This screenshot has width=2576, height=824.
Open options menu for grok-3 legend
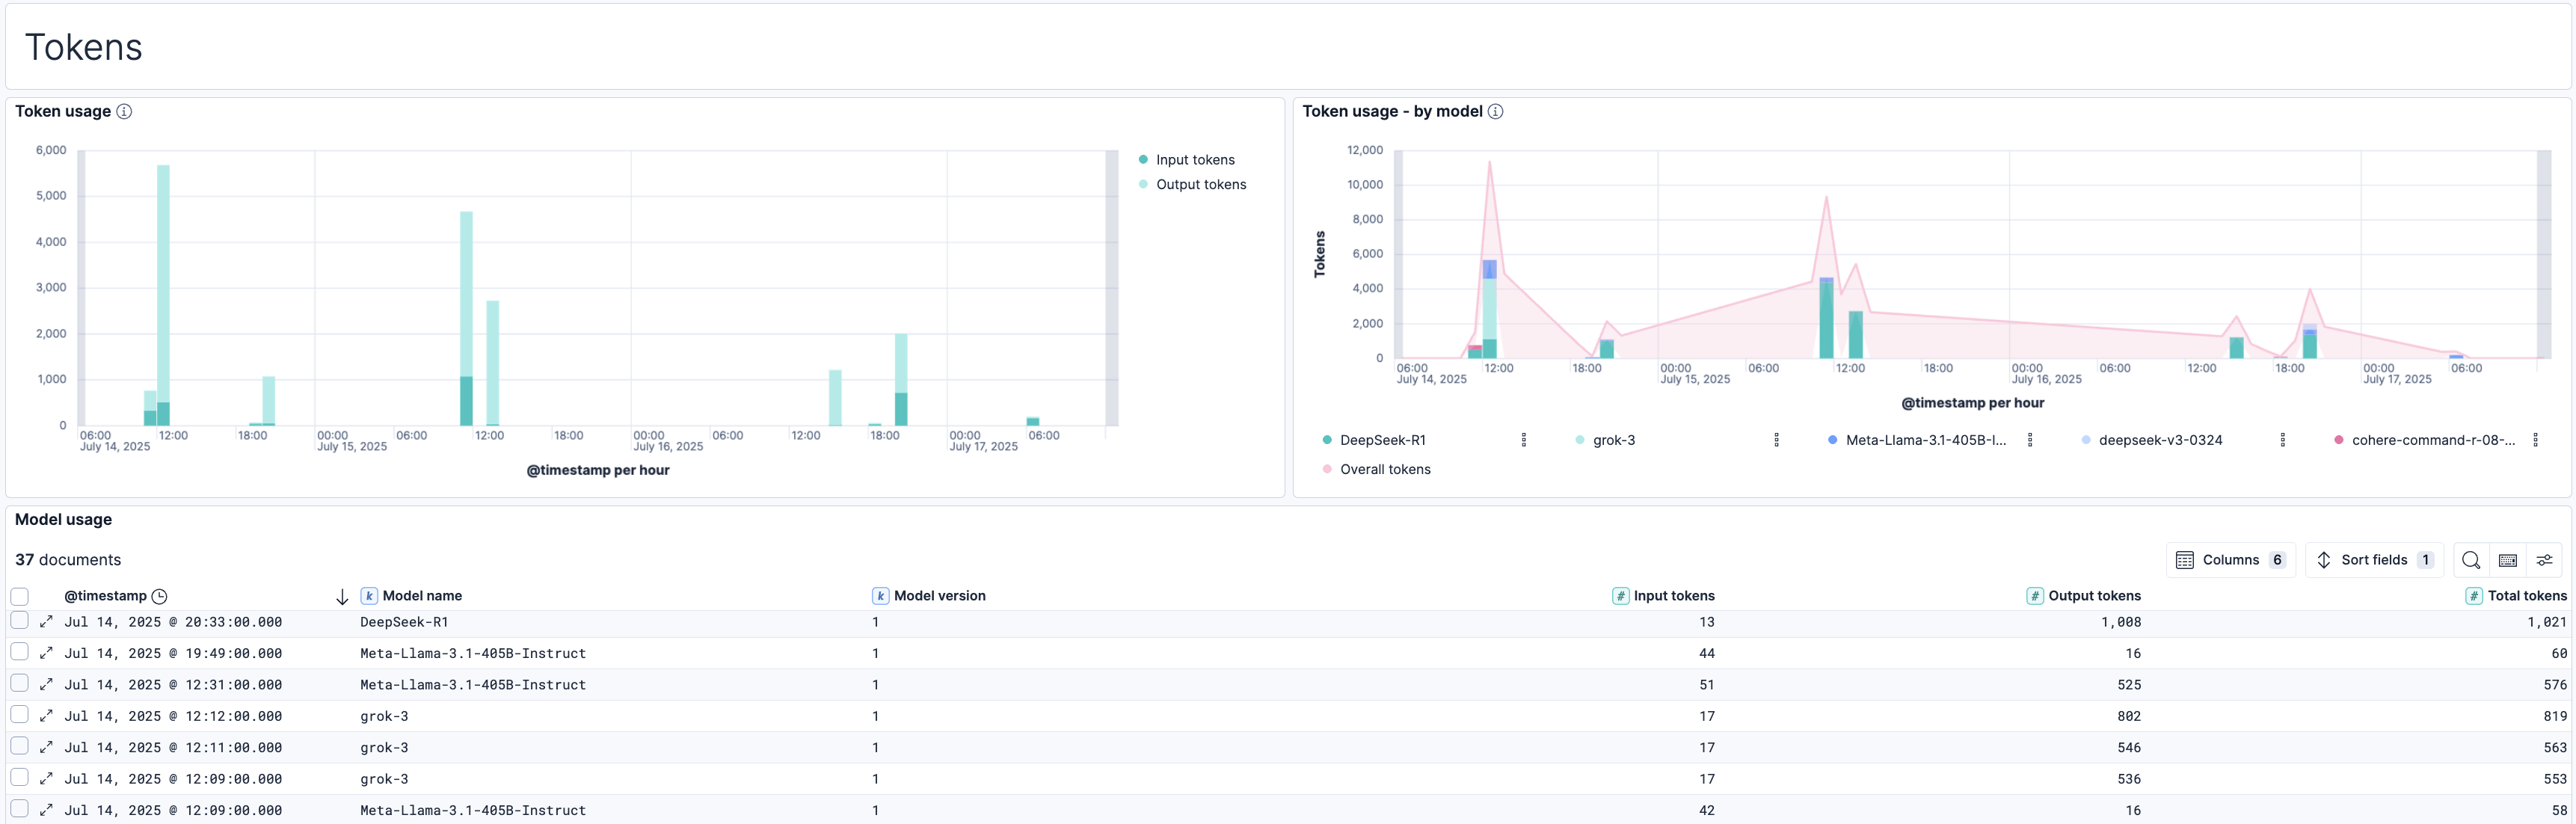(1776, 440)
